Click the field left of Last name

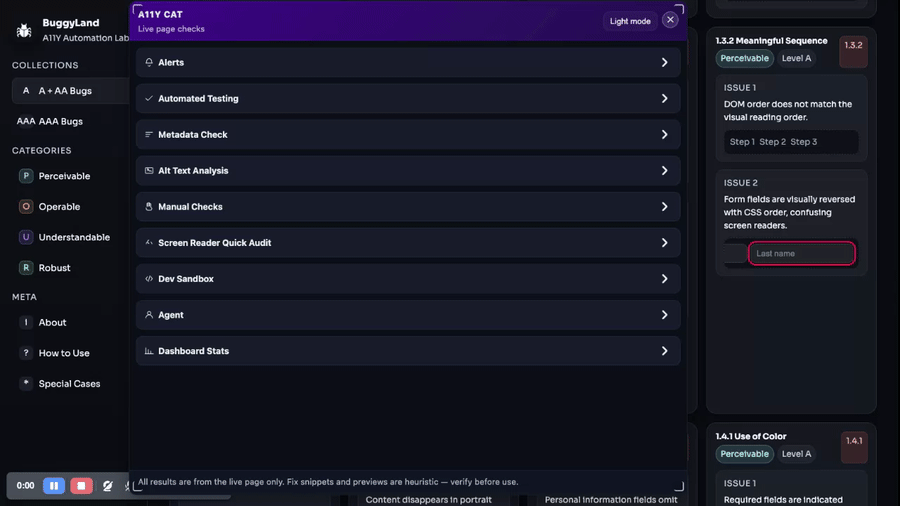[x=735, y=253]
